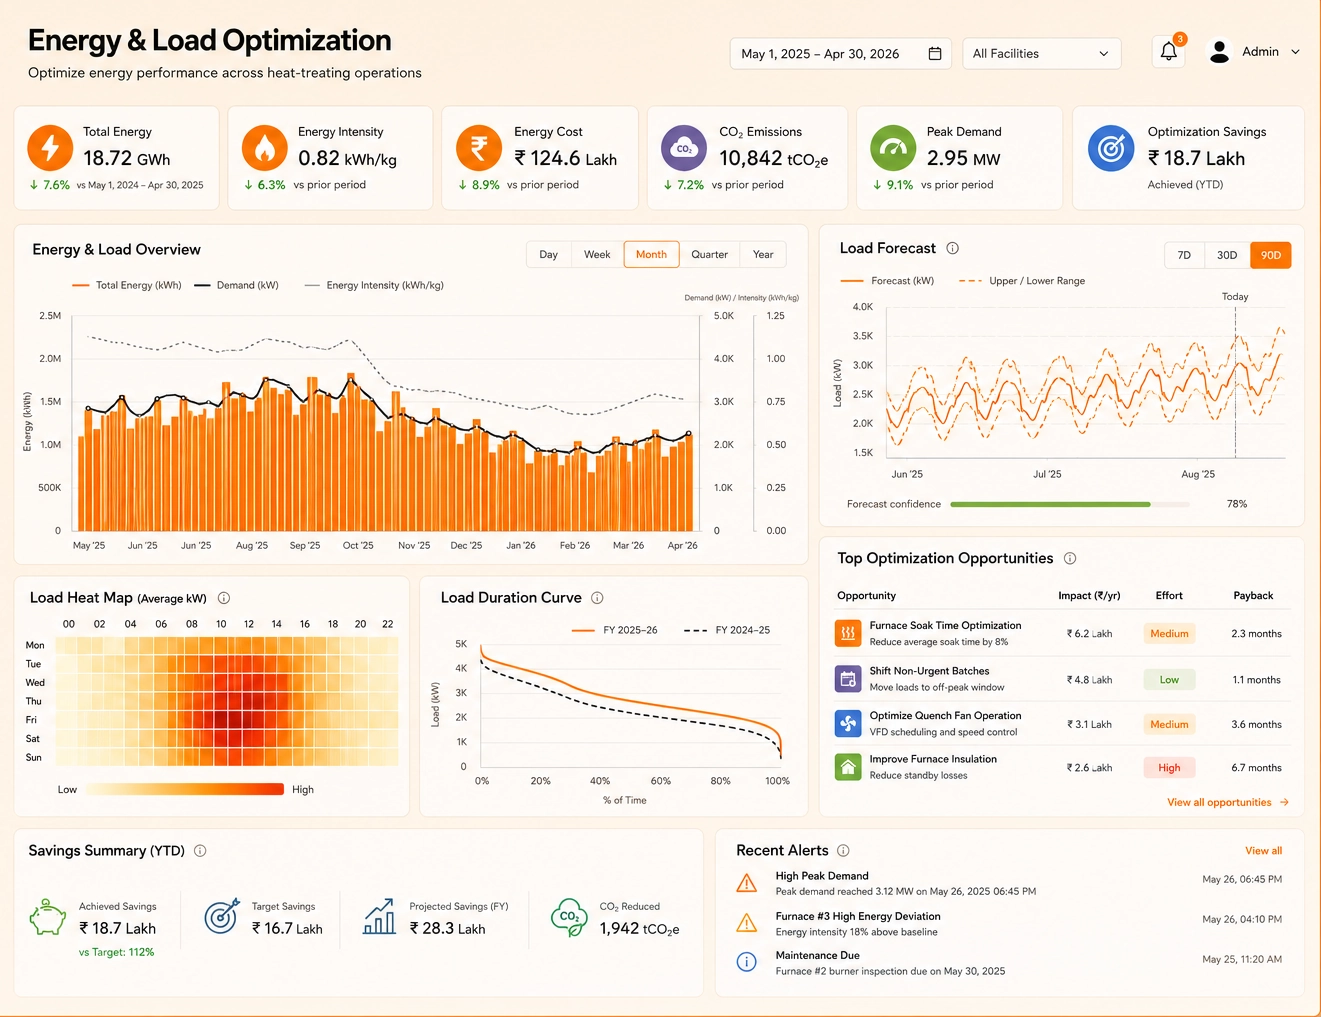Click the Load Forecast info icon

(953, 248)
